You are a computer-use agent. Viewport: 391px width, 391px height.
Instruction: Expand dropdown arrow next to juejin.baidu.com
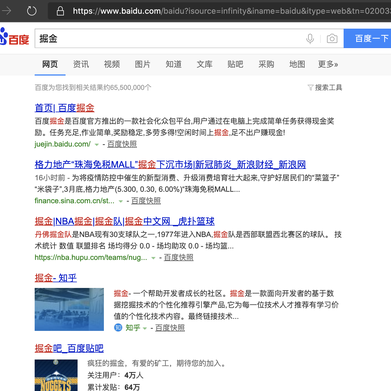[97, 144]
